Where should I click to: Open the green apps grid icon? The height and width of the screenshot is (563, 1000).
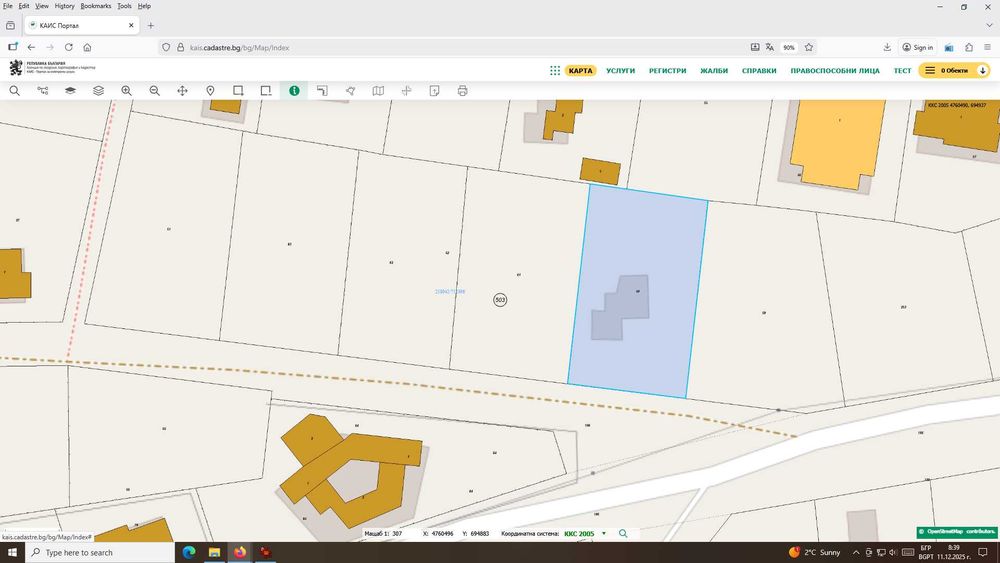click(x=555, y=71)
